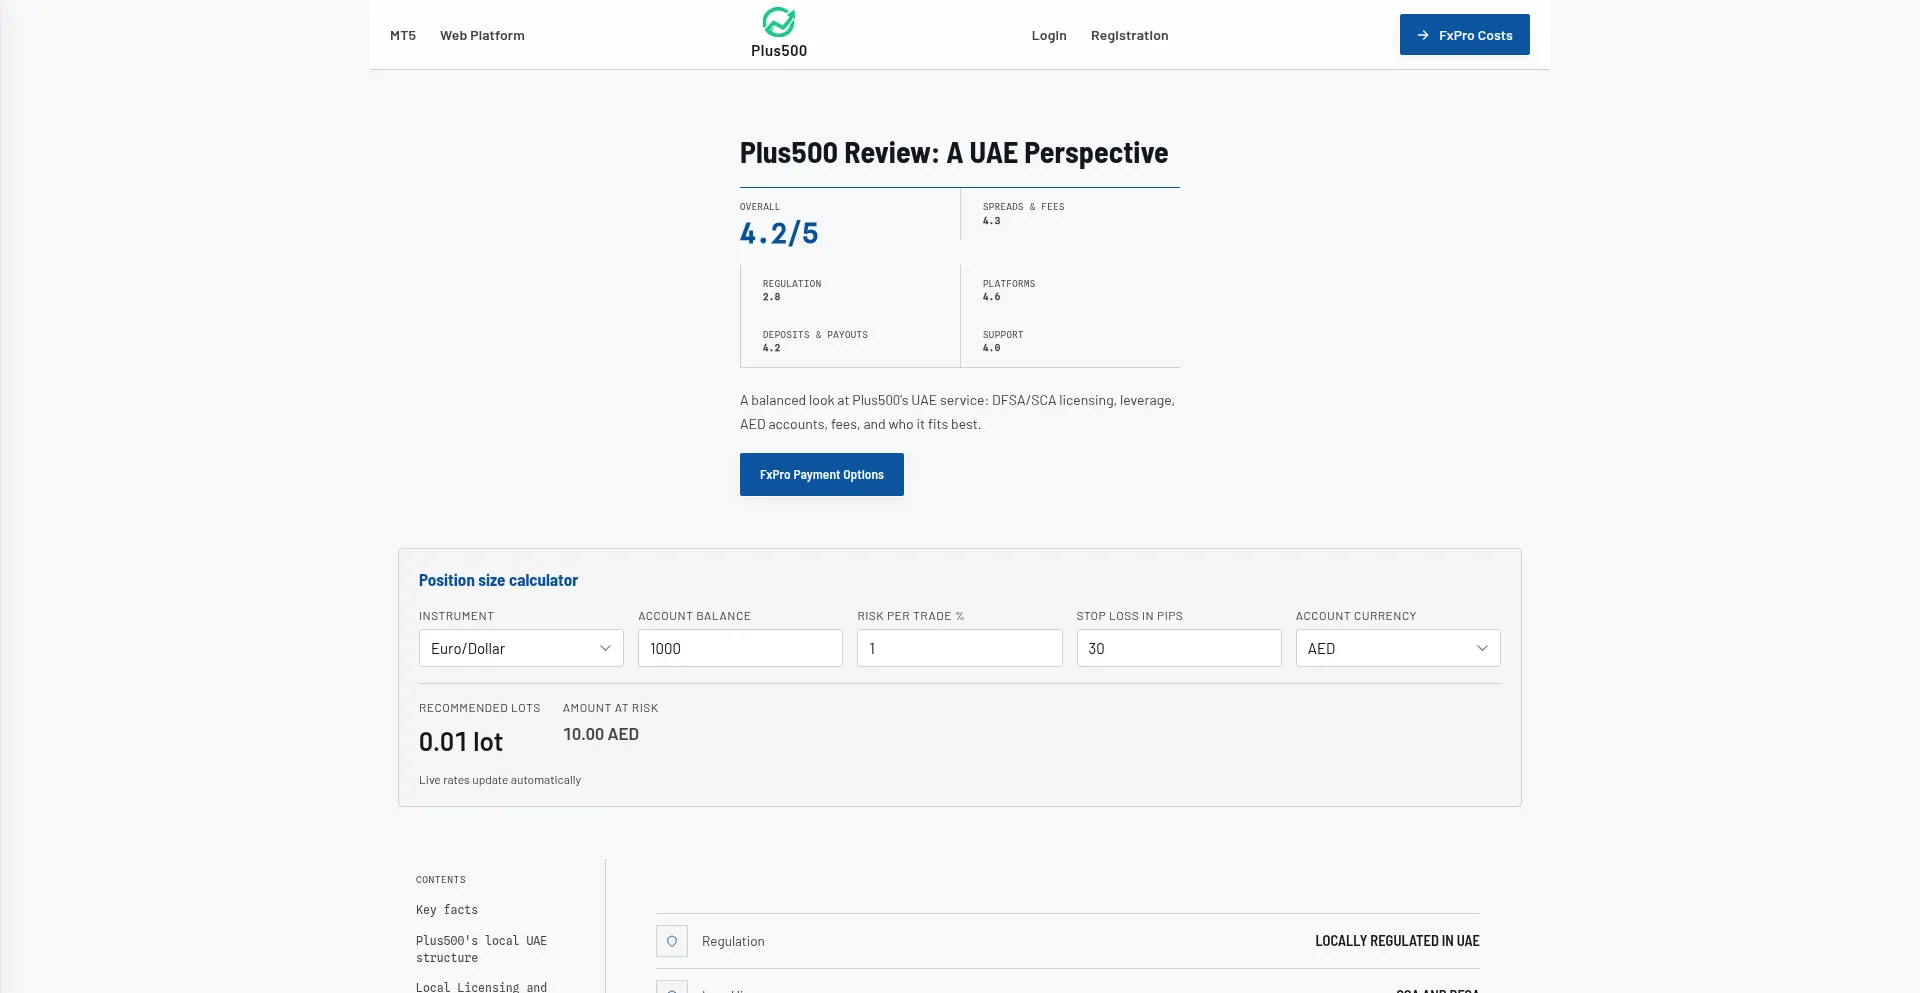The width and height of the screenshot is (1920, 993).
Task: Click the Position size calculator heading
Action: coord(498,580)
